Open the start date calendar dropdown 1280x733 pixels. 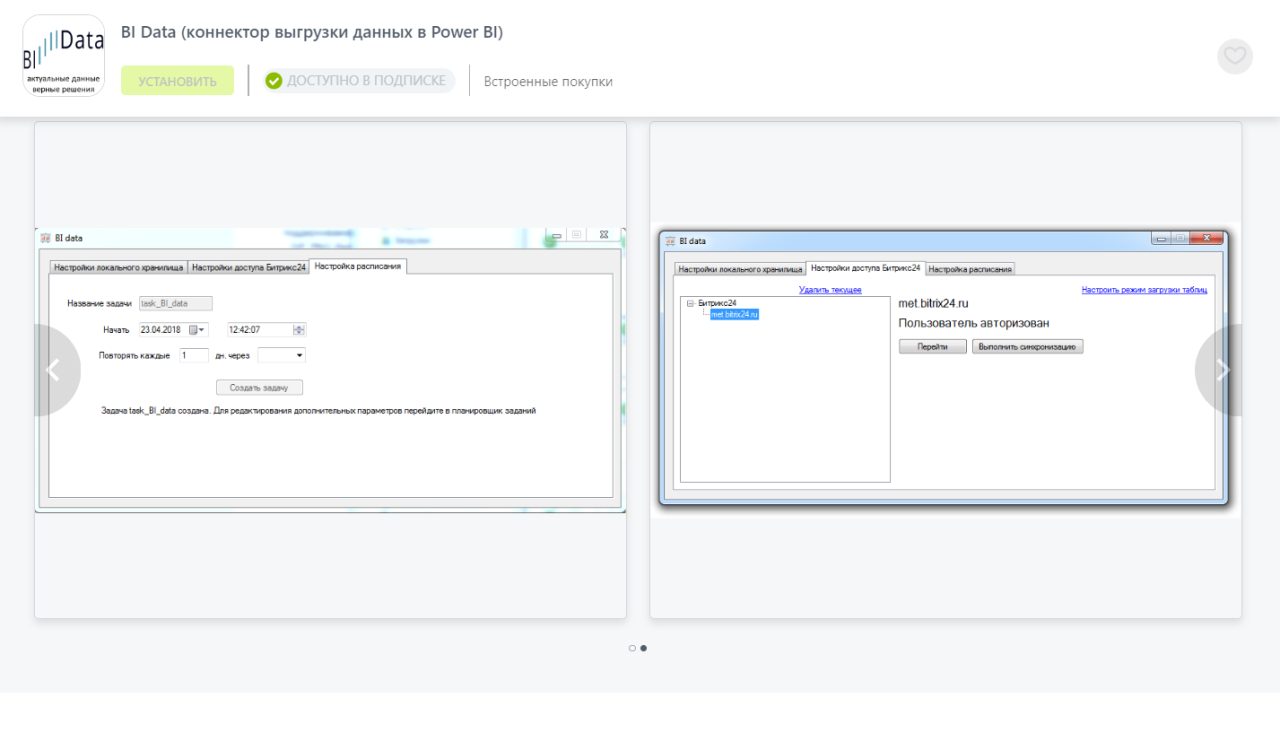tap(197, 330)
